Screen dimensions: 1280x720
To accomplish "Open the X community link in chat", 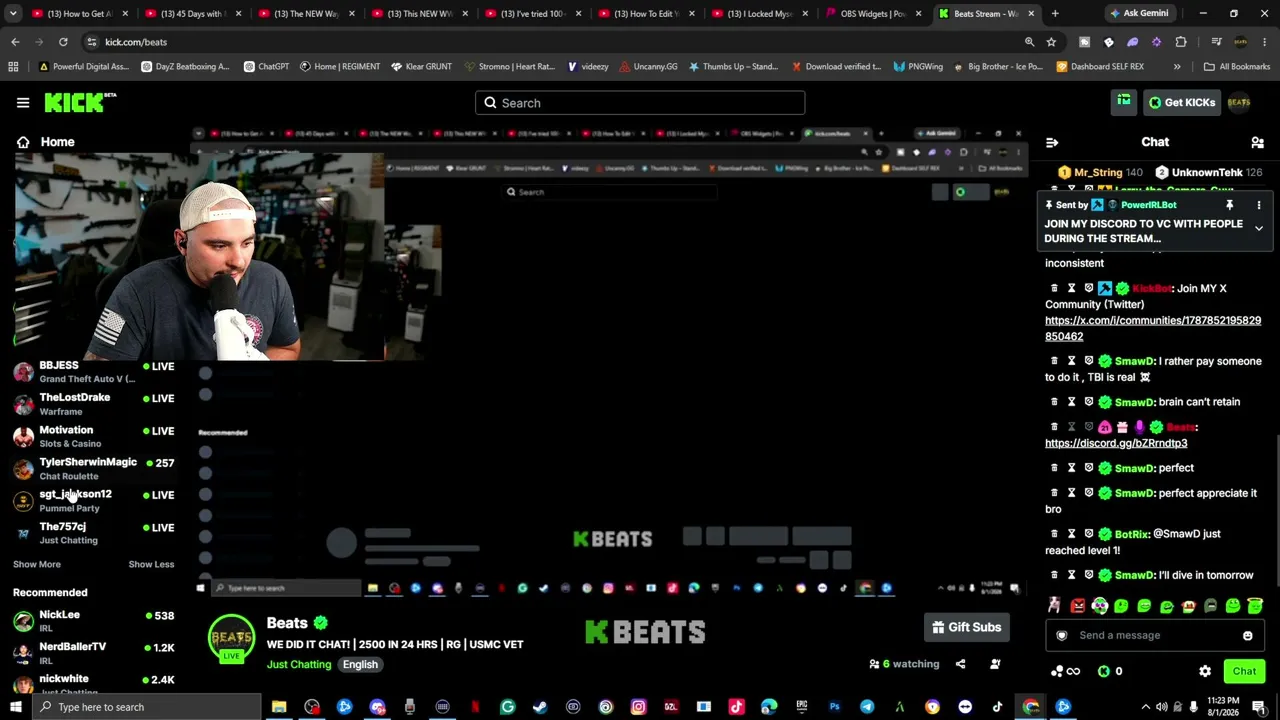I will (x=1153, y=328).
